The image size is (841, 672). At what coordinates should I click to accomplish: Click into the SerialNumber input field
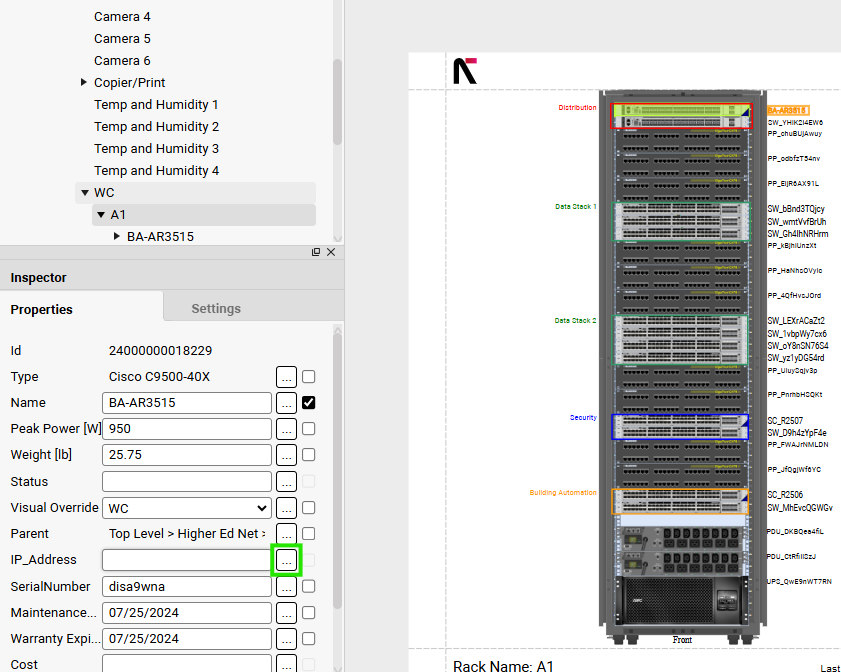click(x=187, y=587)
